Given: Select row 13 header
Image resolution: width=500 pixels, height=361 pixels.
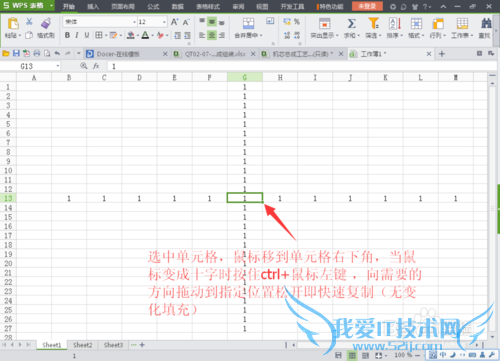Looking at the screenshot, I should click(x=8, y=198).
